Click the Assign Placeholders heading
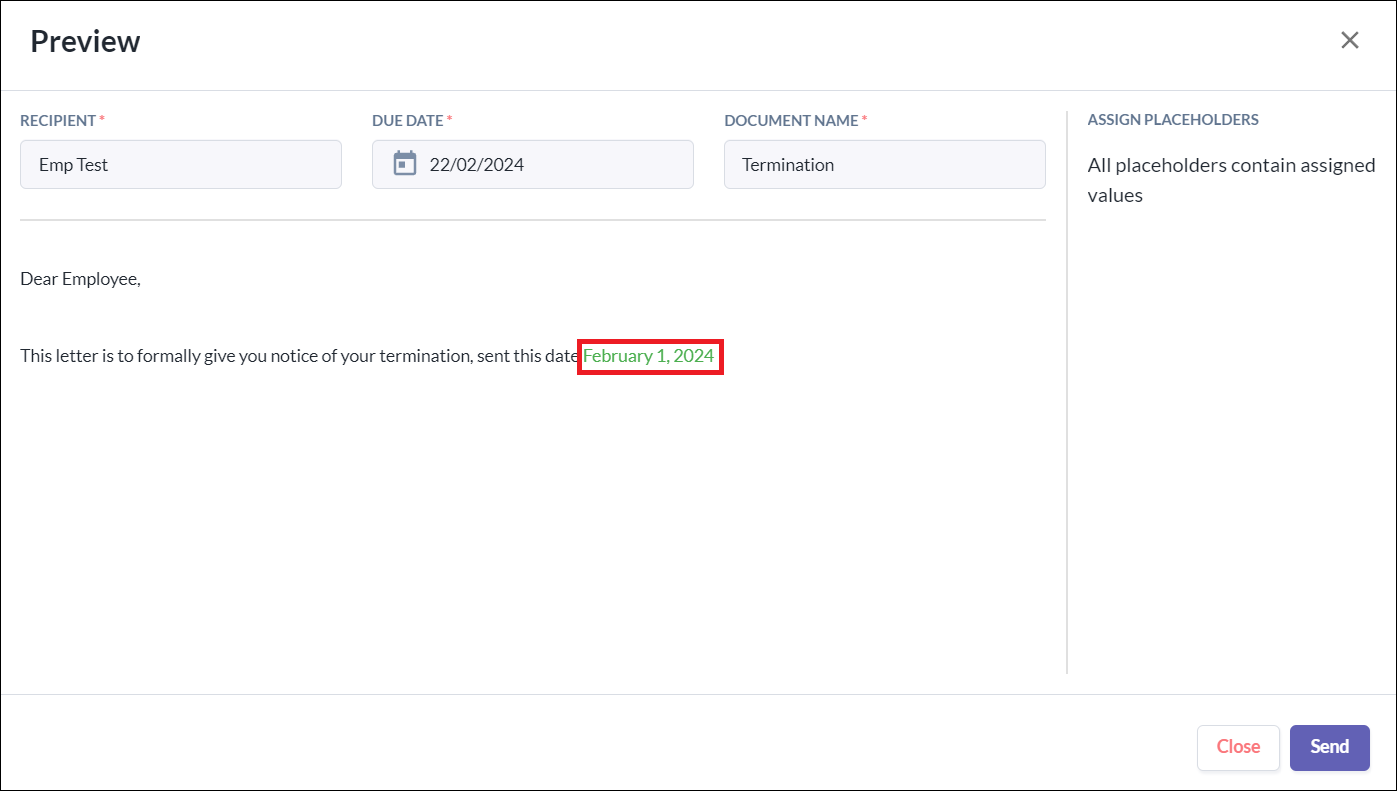Viewport: 1397px width, 792px height. pyautogui.click(x=1173, y=120)
